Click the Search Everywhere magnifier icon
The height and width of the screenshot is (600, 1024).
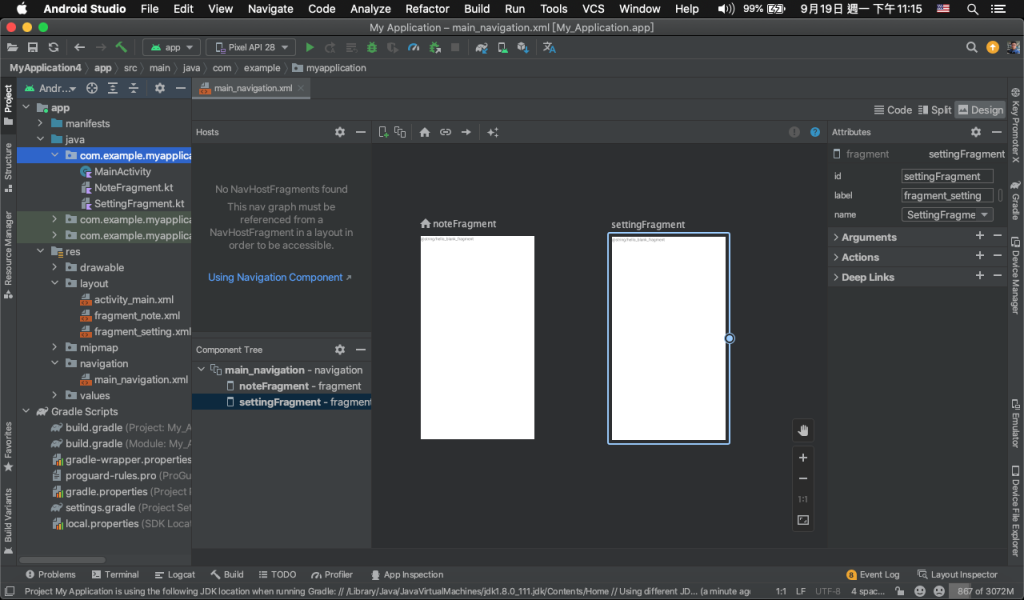tap(972, 47)
